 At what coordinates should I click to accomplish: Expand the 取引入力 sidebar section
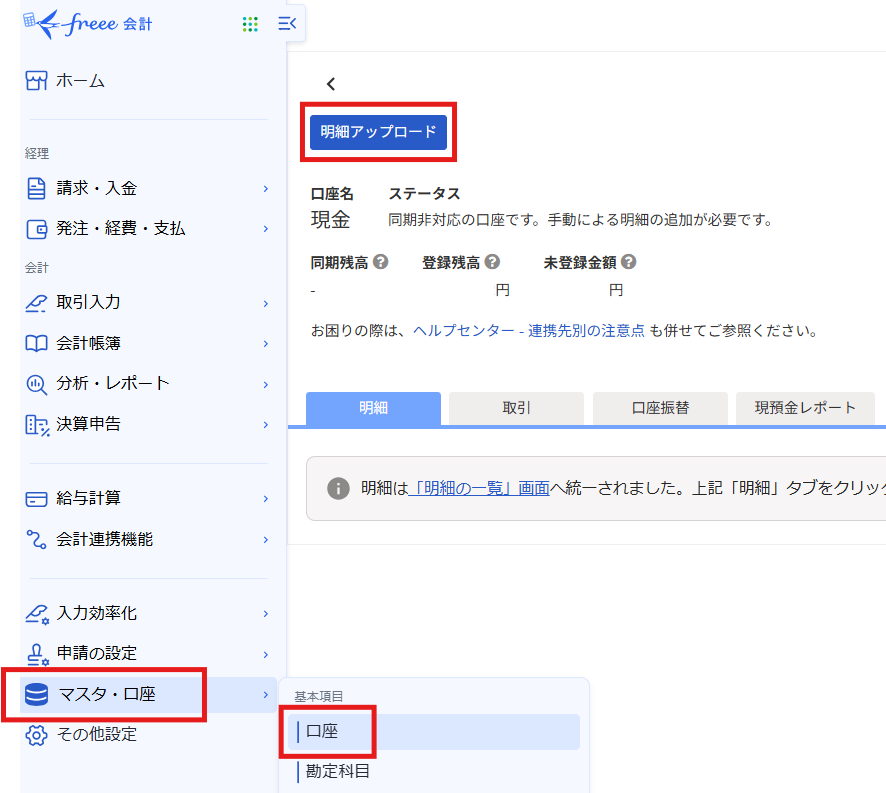point(88,303)
